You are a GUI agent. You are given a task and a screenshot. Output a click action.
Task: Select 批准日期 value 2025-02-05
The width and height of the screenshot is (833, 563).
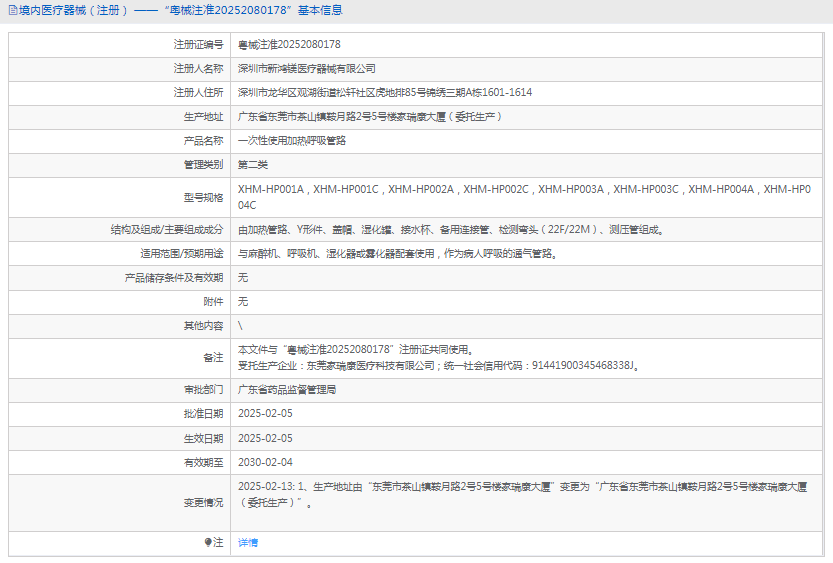pyautogui.click(x=265, y=413)
